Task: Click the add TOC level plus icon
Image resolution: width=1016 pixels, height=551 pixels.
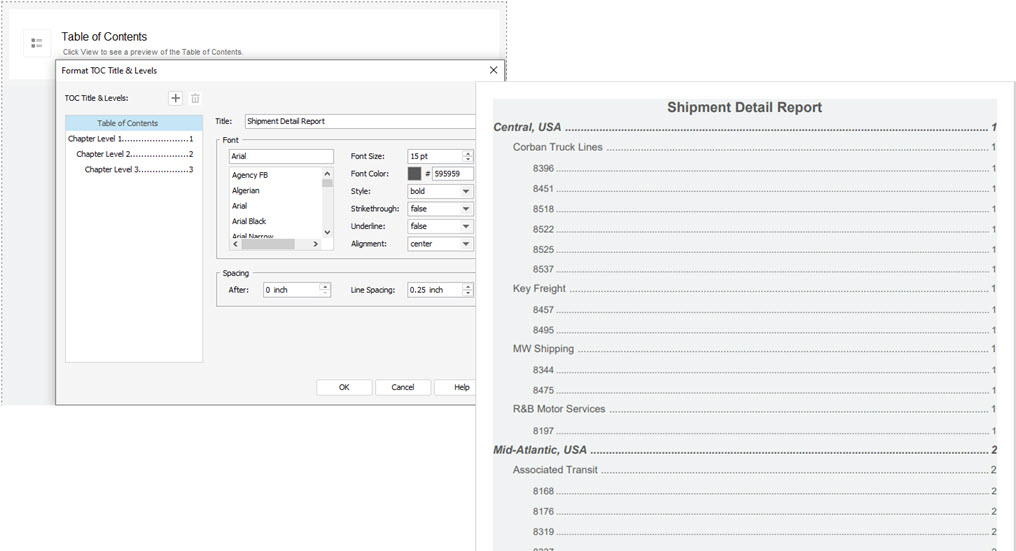Action: point(176,98)
